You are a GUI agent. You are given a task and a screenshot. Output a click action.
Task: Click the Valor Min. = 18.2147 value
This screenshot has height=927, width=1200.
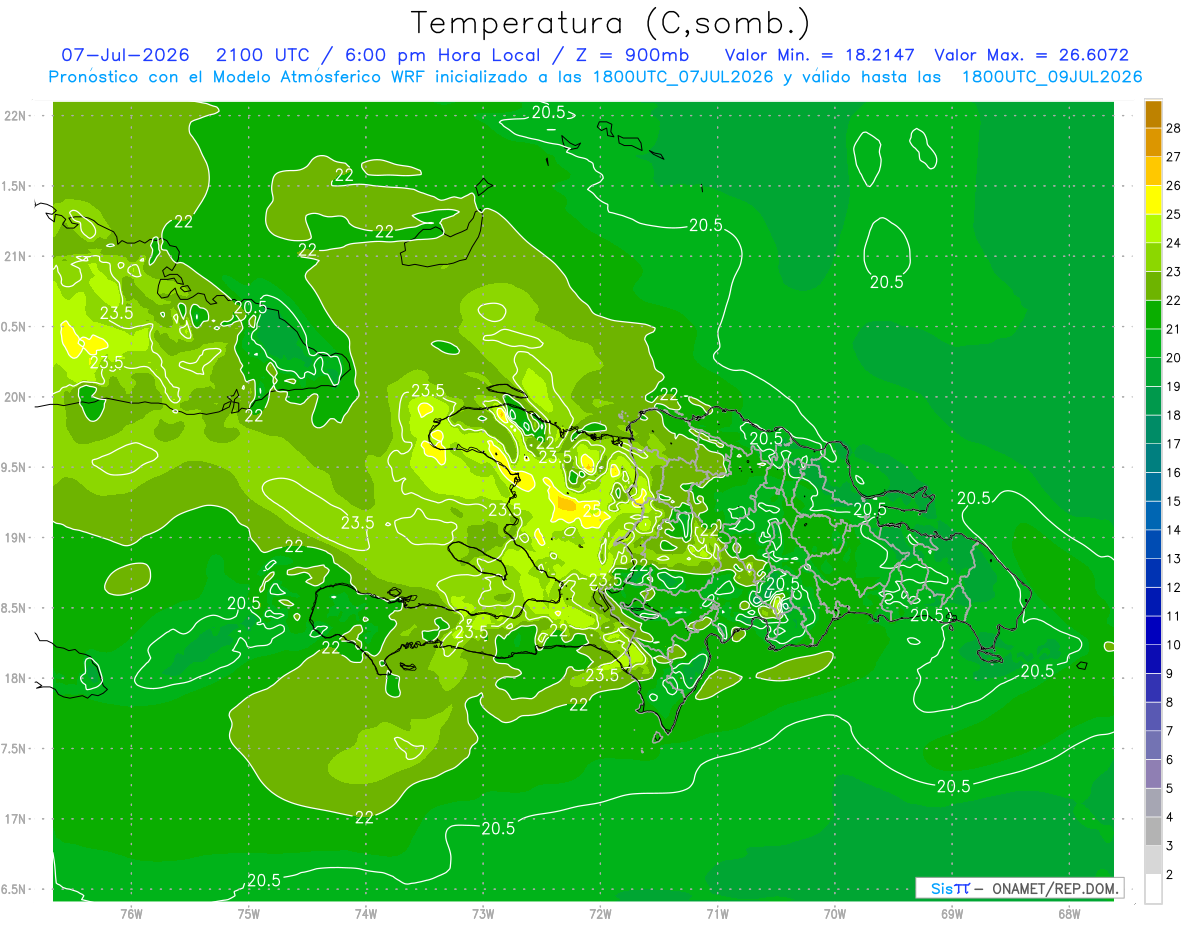[820, 55]
